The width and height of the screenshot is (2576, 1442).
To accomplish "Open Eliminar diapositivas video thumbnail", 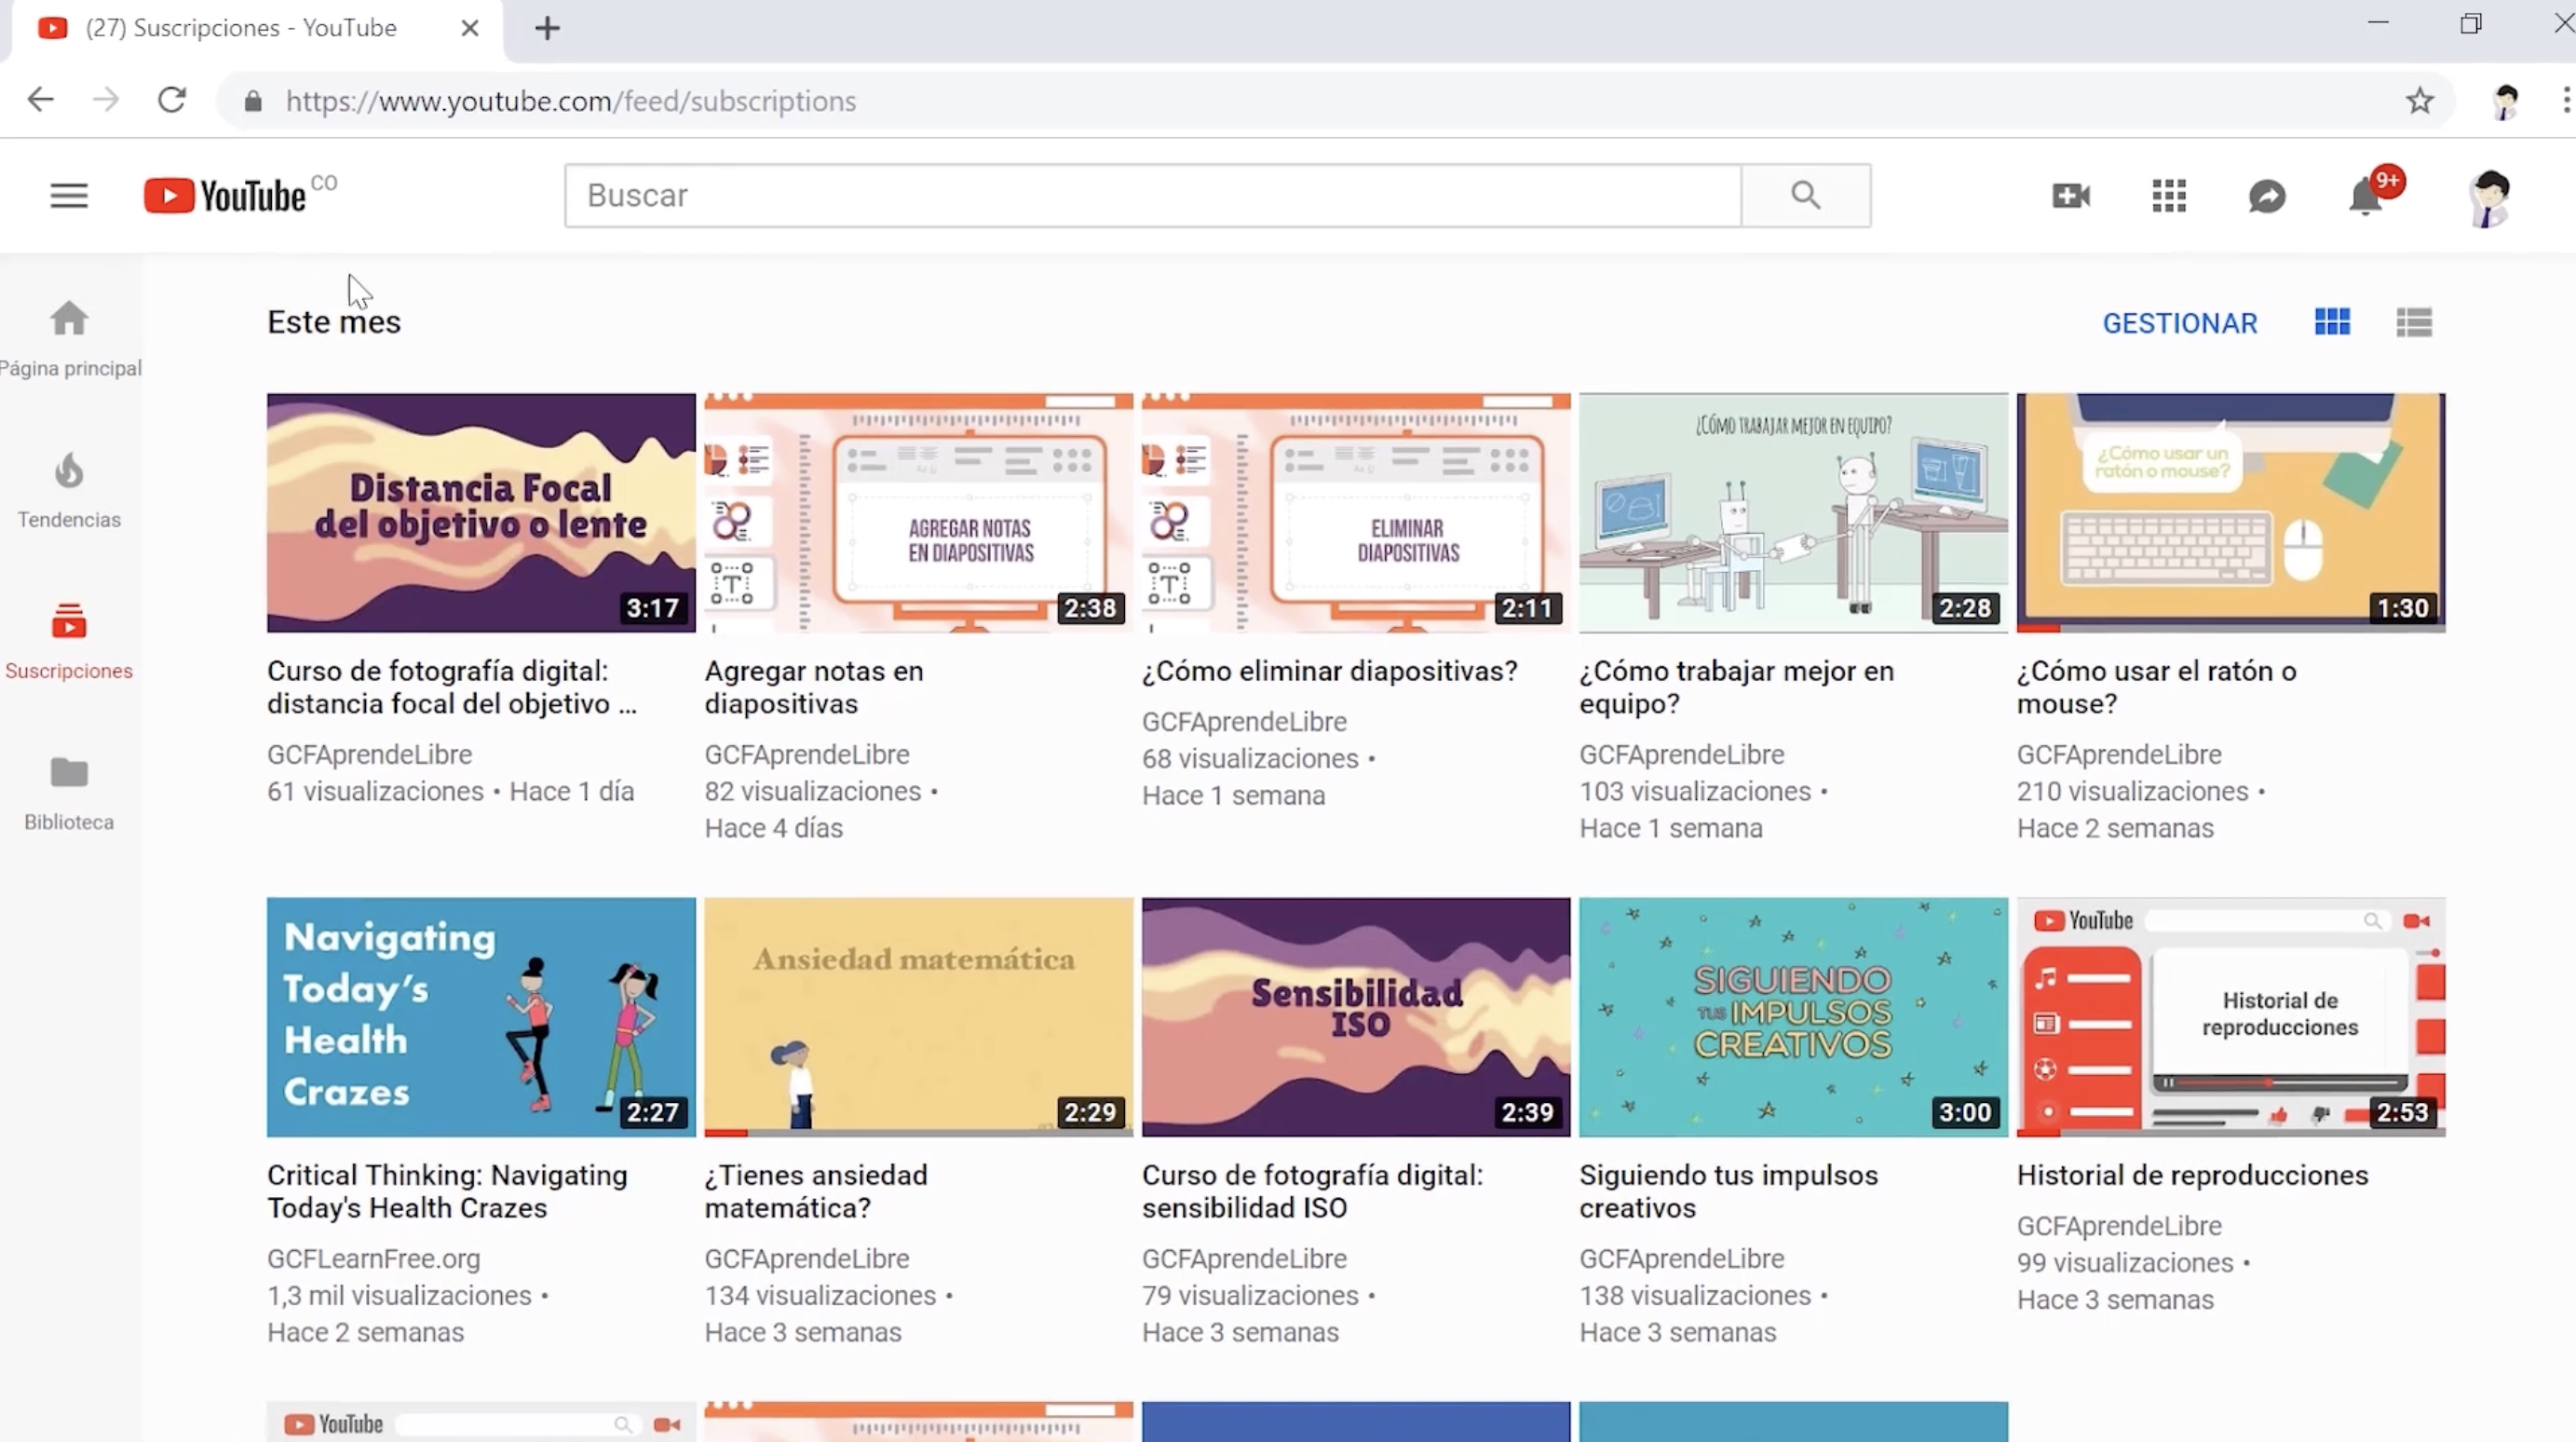I will pyautogui.click(x=1356, y=512).
